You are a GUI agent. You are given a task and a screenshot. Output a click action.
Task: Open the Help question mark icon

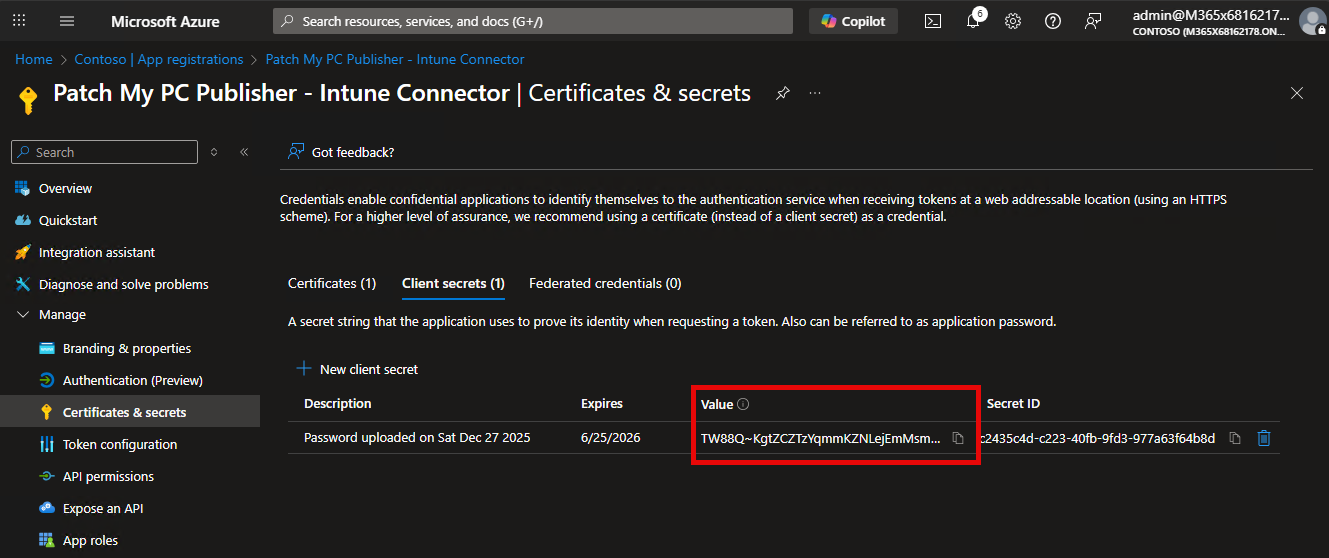(1053, 21)
